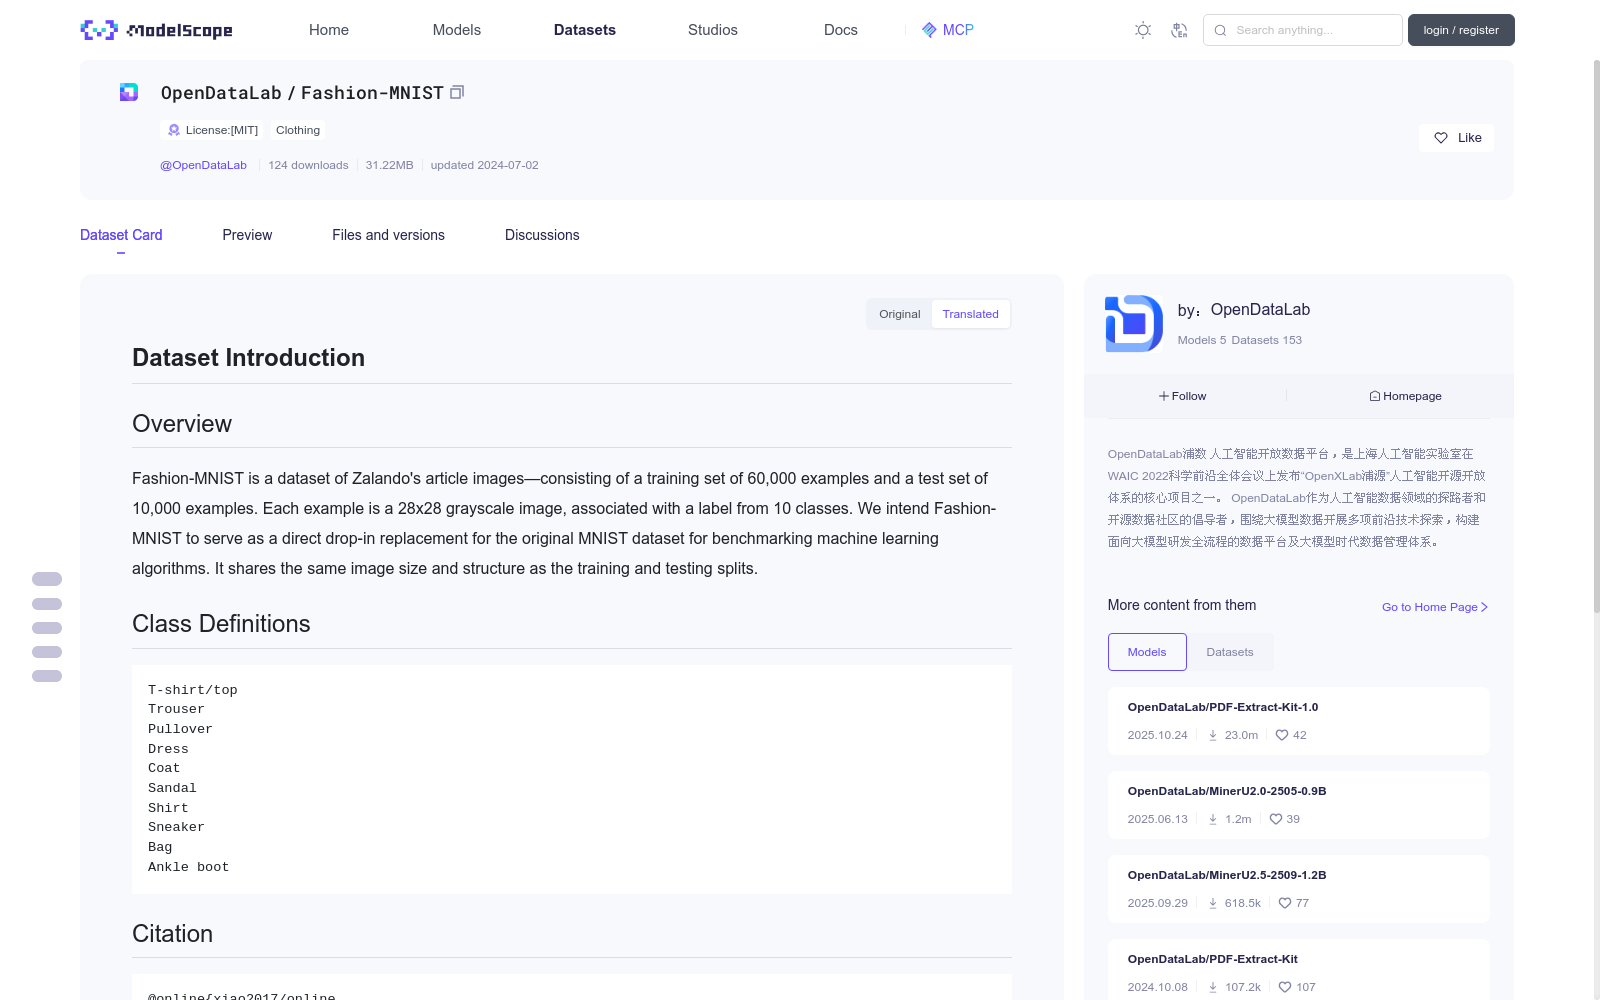The image size is (1600, 1000).
Task: Open the Studios navigation item
Action: point(713,30)
